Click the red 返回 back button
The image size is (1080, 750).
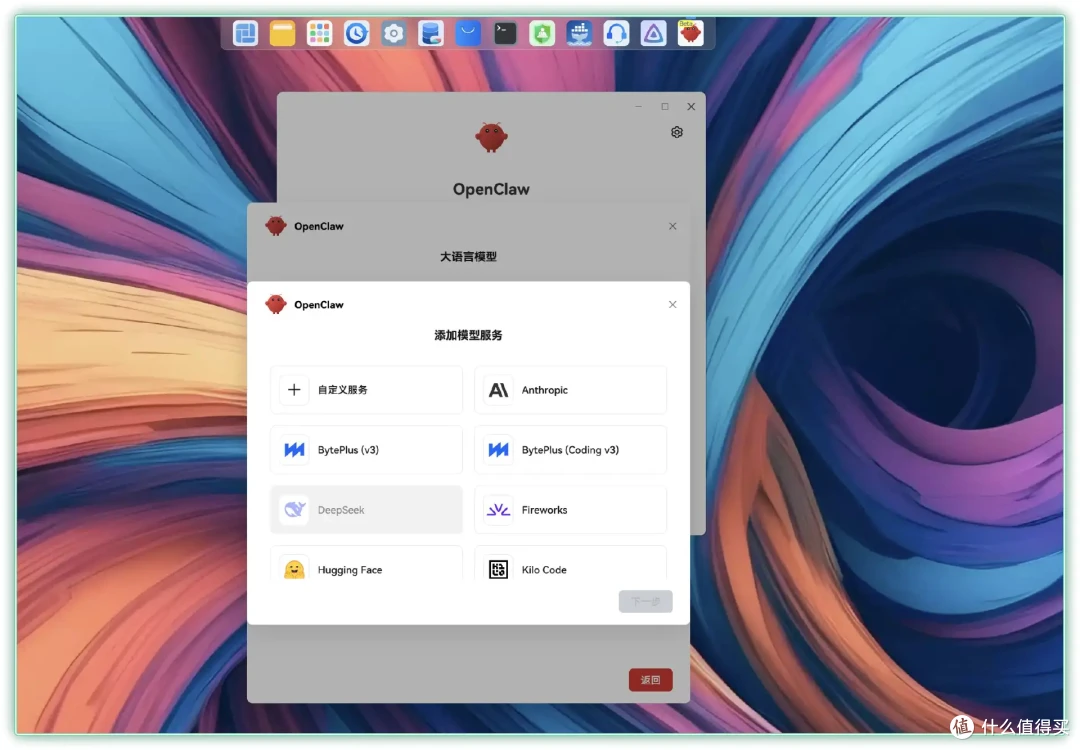[x=650, y=680]
